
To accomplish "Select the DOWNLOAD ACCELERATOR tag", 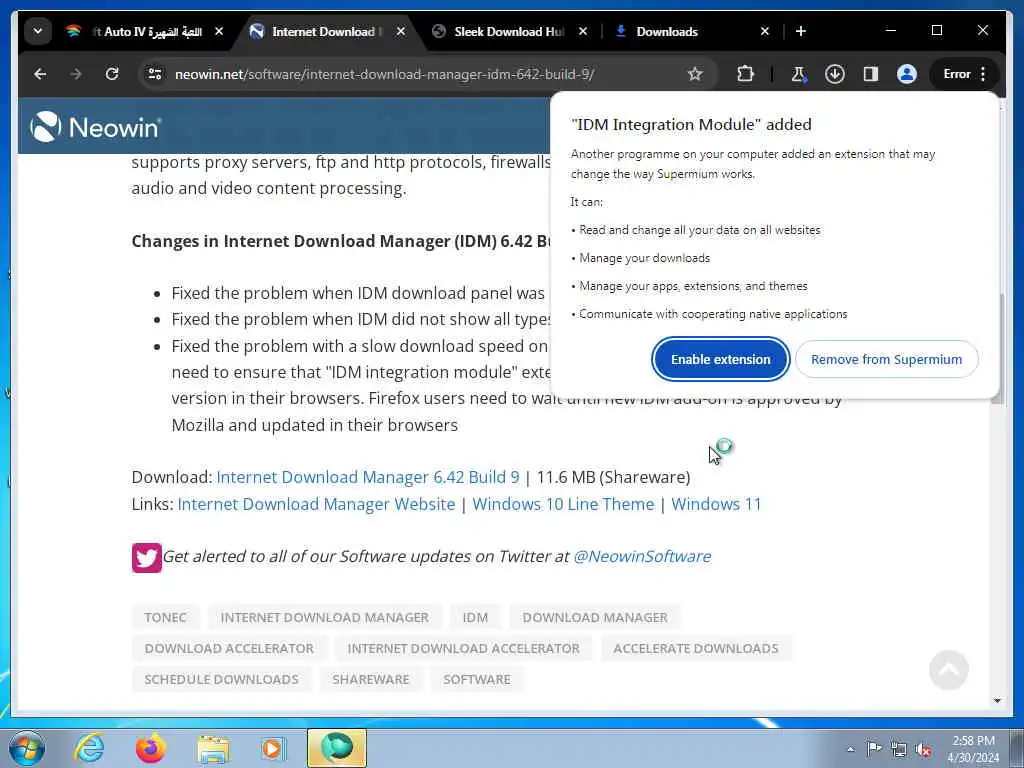I will tap(229, 648).
